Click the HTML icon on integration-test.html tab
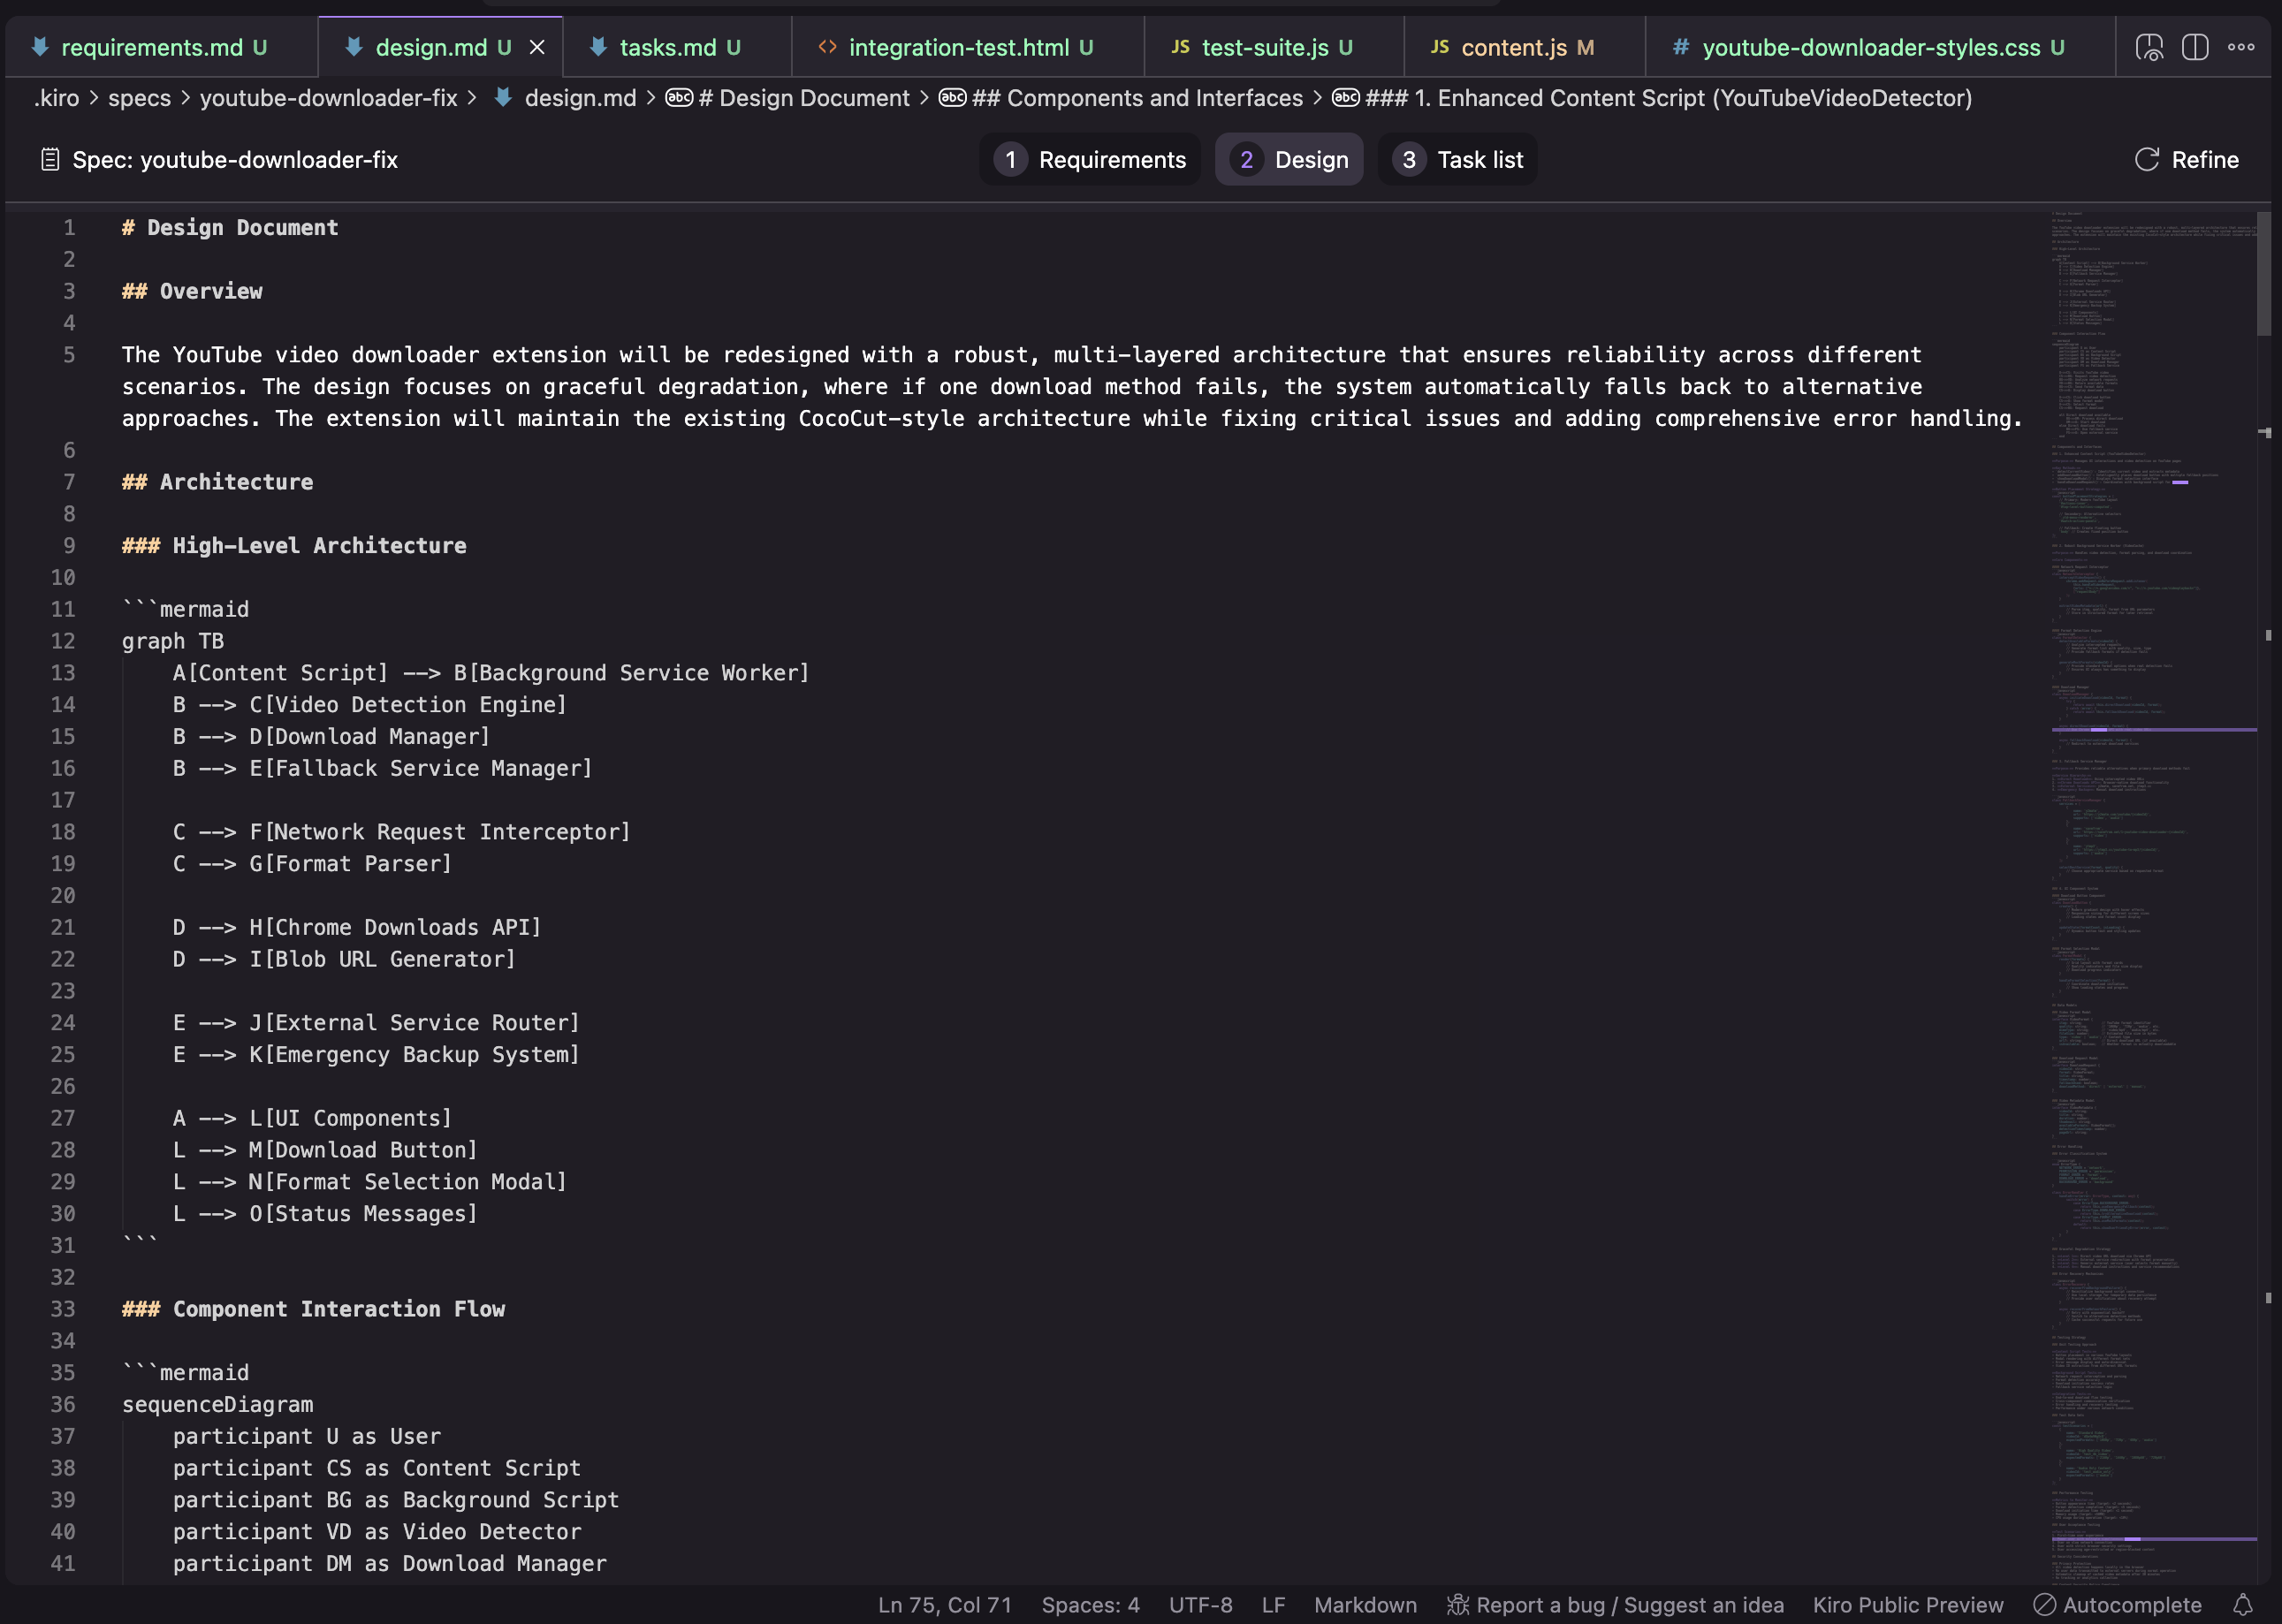Screen dimensions: 2282x1624 [826, 46]
